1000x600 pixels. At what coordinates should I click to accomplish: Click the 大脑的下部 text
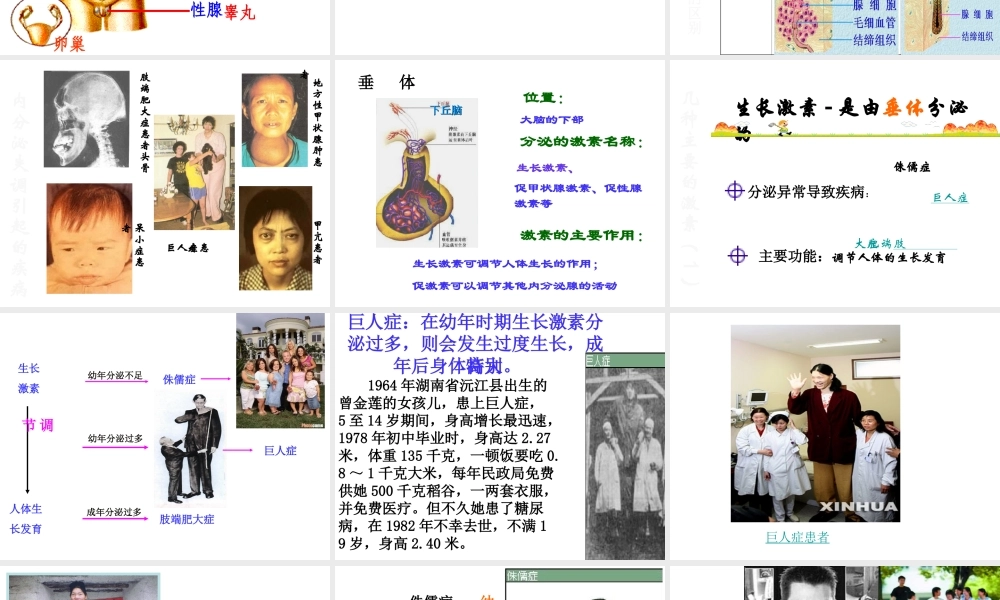pyautogui.click(x=552, y=119)
